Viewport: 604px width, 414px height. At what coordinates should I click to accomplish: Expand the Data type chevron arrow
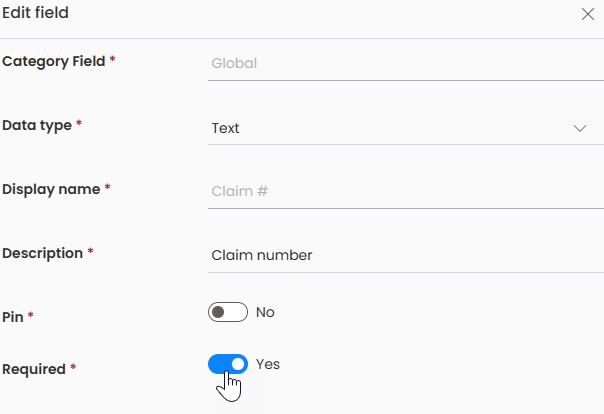(x=580, y=128)
